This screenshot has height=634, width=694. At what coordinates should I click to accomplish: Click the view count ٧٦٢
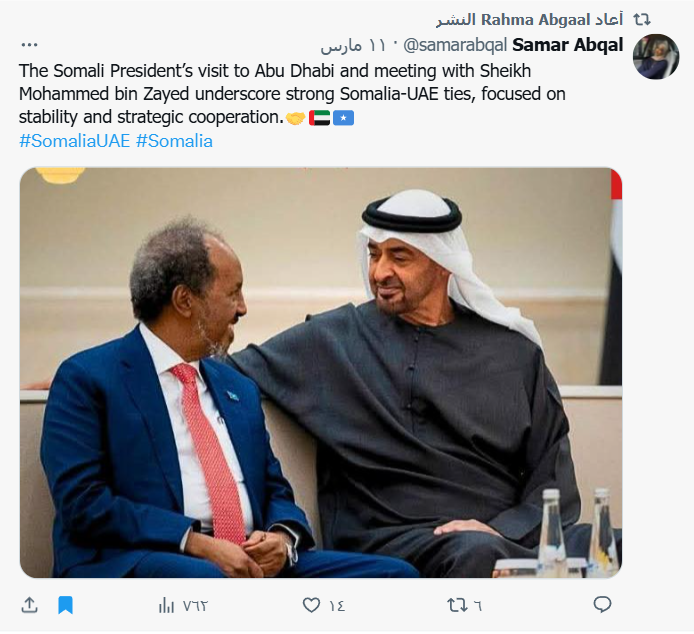pos(195,605)
